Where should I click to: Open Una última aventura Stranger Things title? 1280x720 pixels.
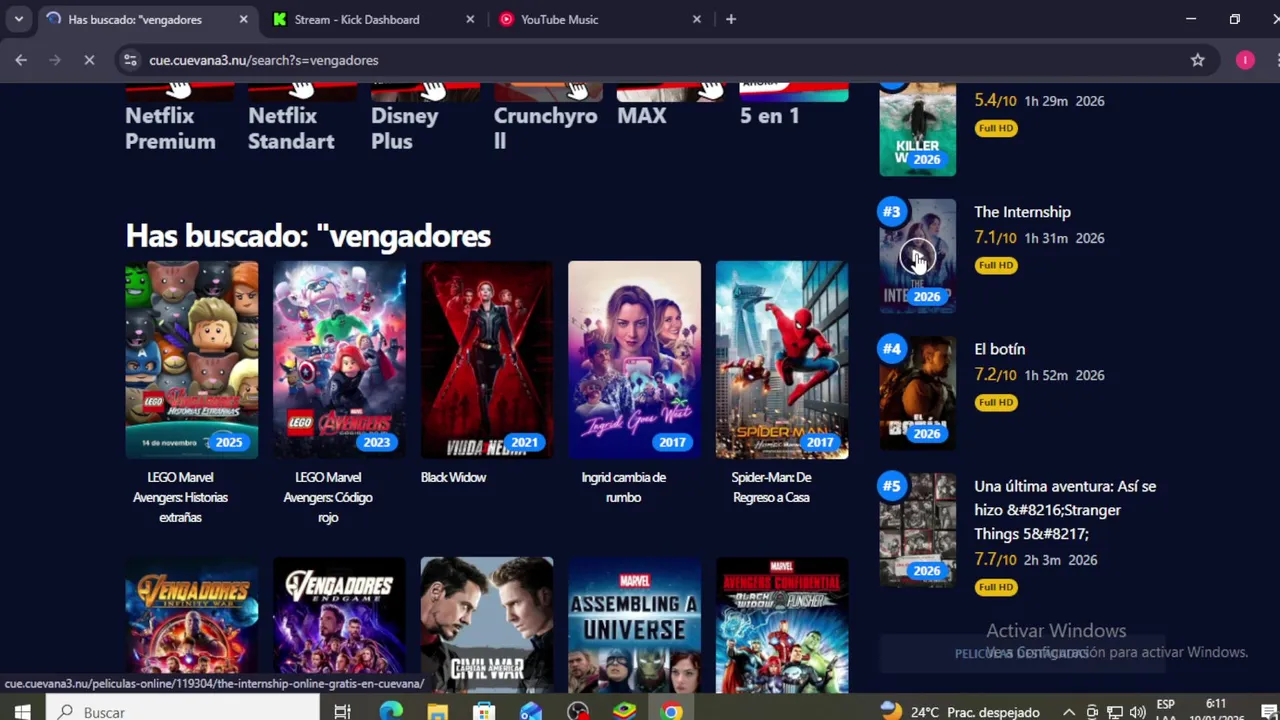tap(1065, 510)
